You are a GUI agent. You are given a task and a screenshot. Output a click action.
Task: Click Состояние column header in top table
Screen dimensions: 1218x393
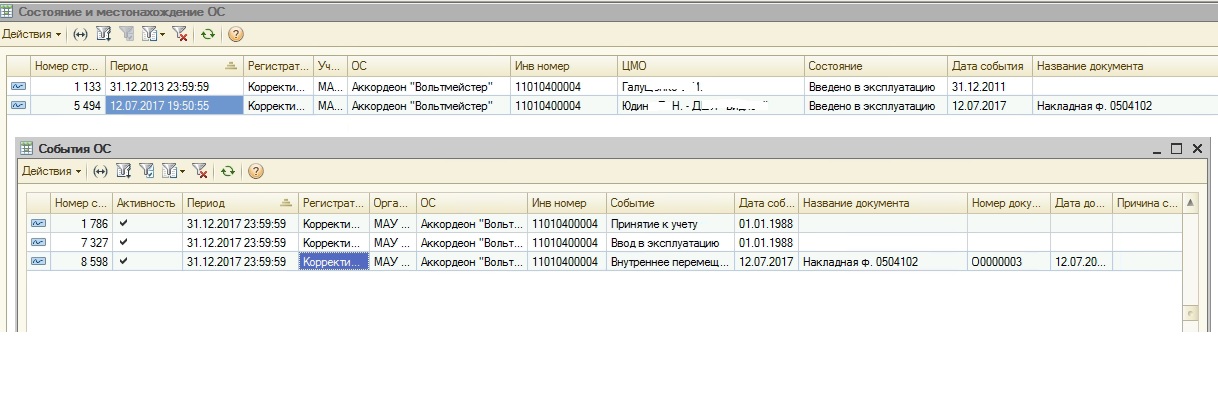click(876, 66)
